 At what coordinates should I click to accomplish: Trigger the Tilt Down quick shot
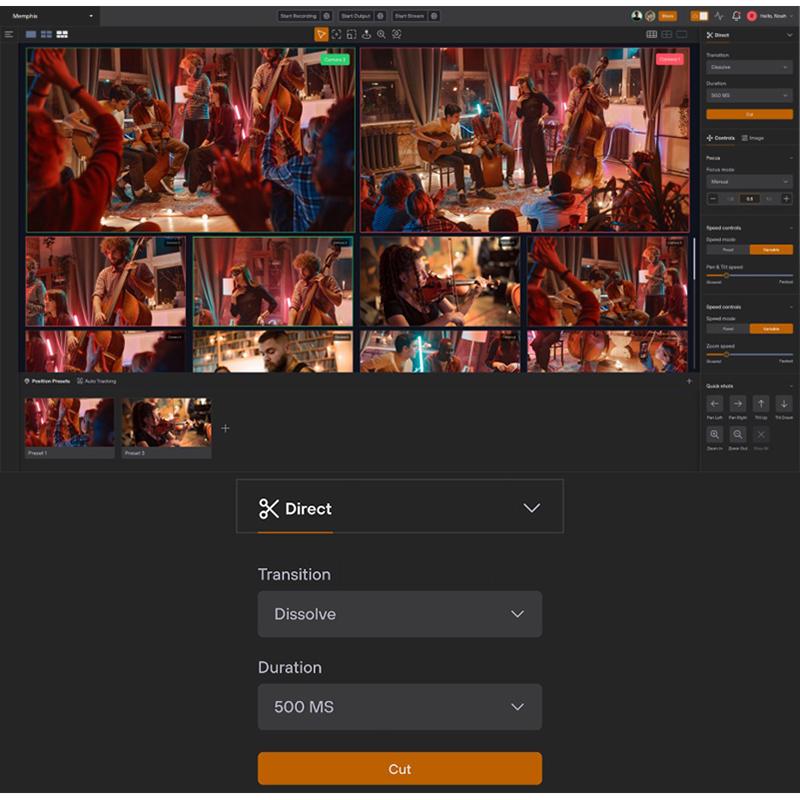[784, 404]
